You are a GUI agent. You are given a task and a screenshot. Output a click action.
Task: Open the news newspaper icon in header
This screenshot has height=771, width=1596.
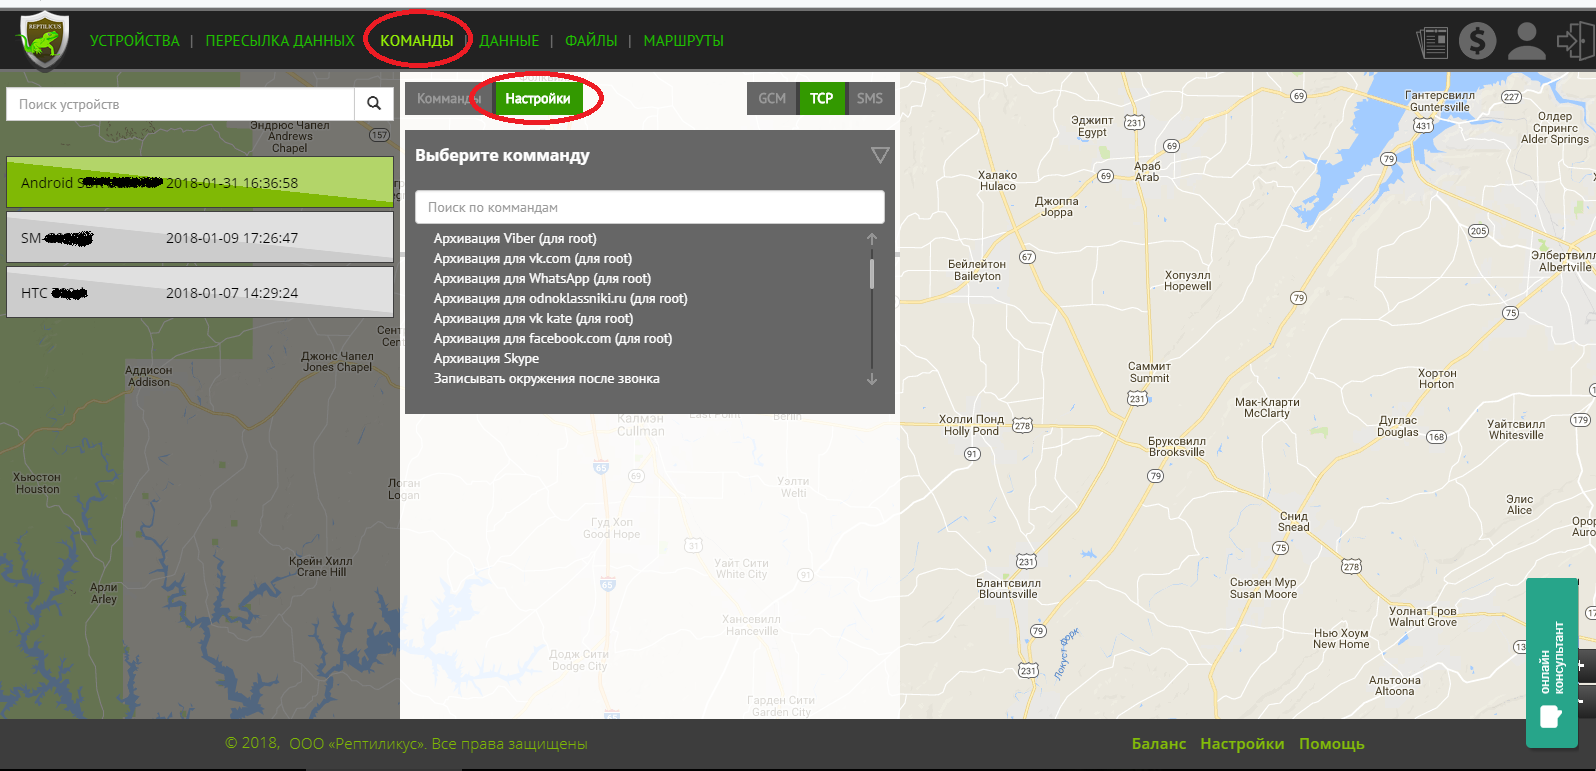tap(1432, 42)
